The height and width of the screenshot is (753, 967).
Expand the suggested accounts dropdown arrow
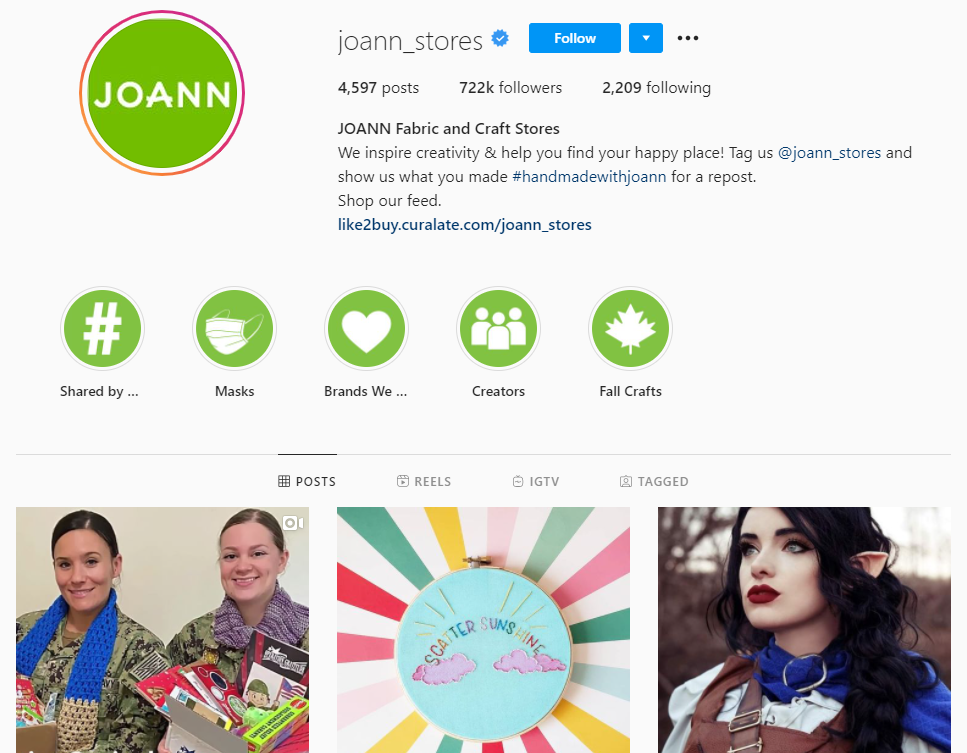(646, 38)
